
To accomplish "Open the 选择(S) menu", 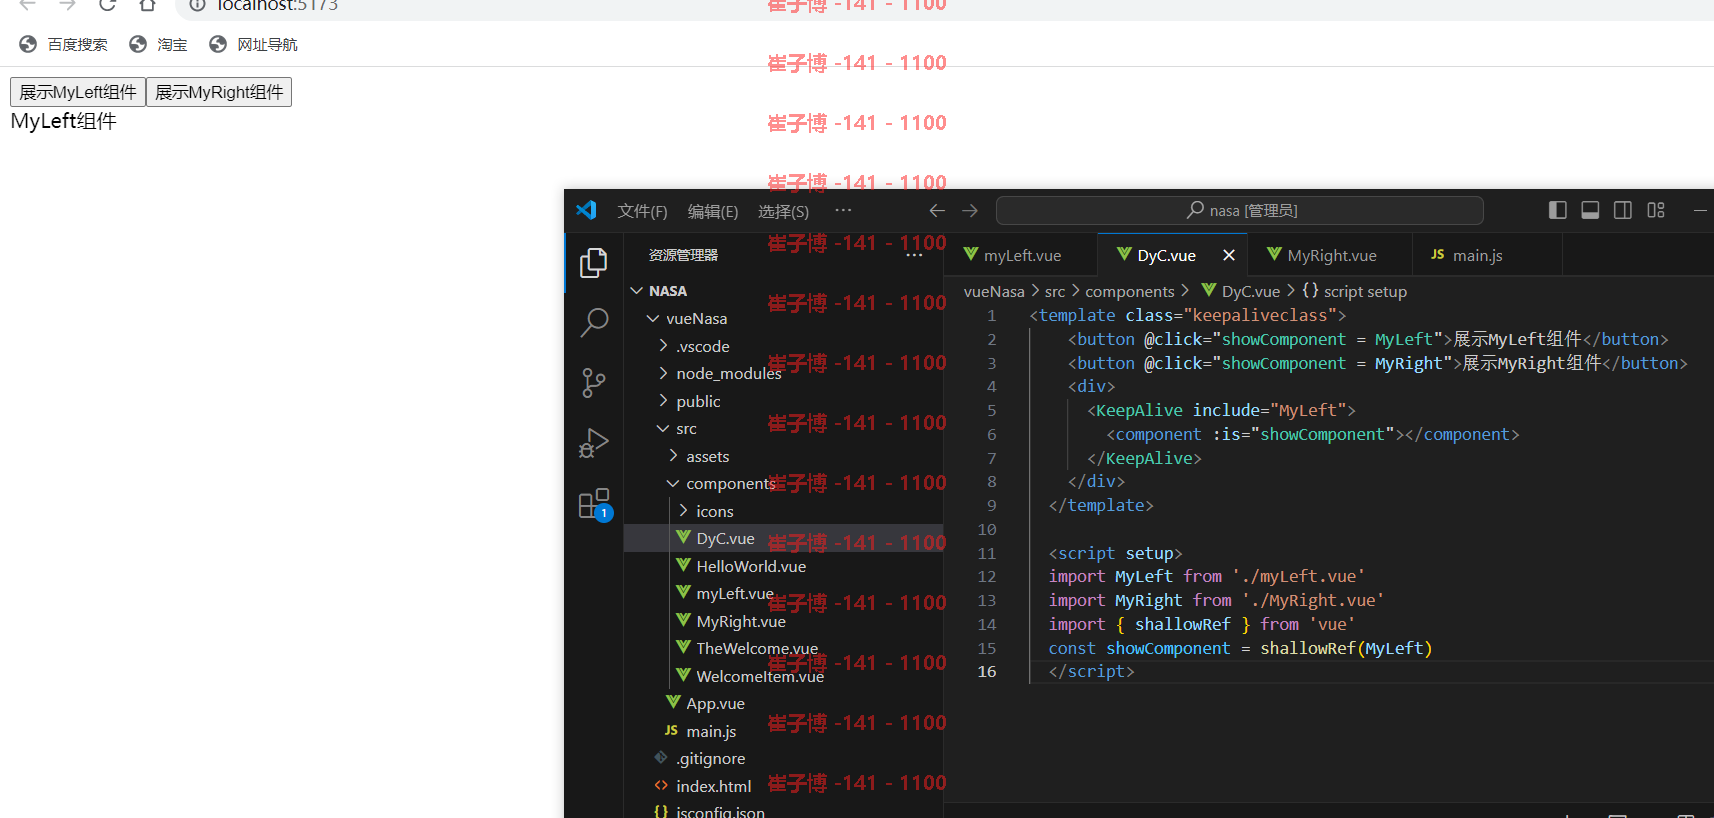I will click(x=783, y=211).
